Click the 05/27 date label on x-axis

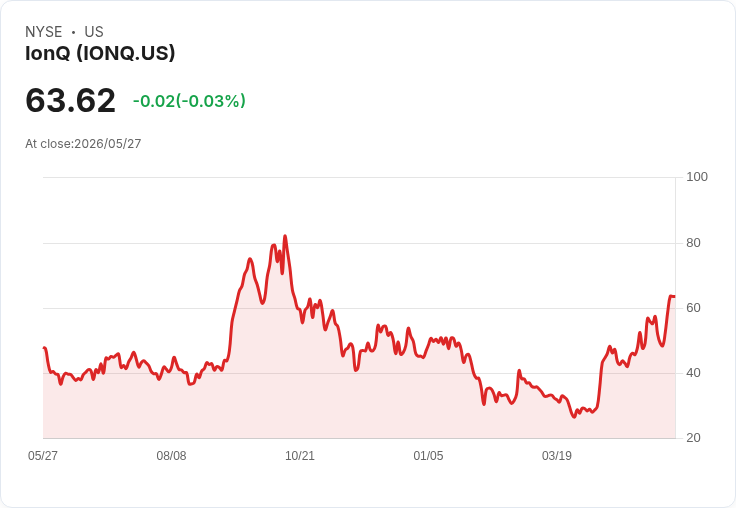point(43,455)
